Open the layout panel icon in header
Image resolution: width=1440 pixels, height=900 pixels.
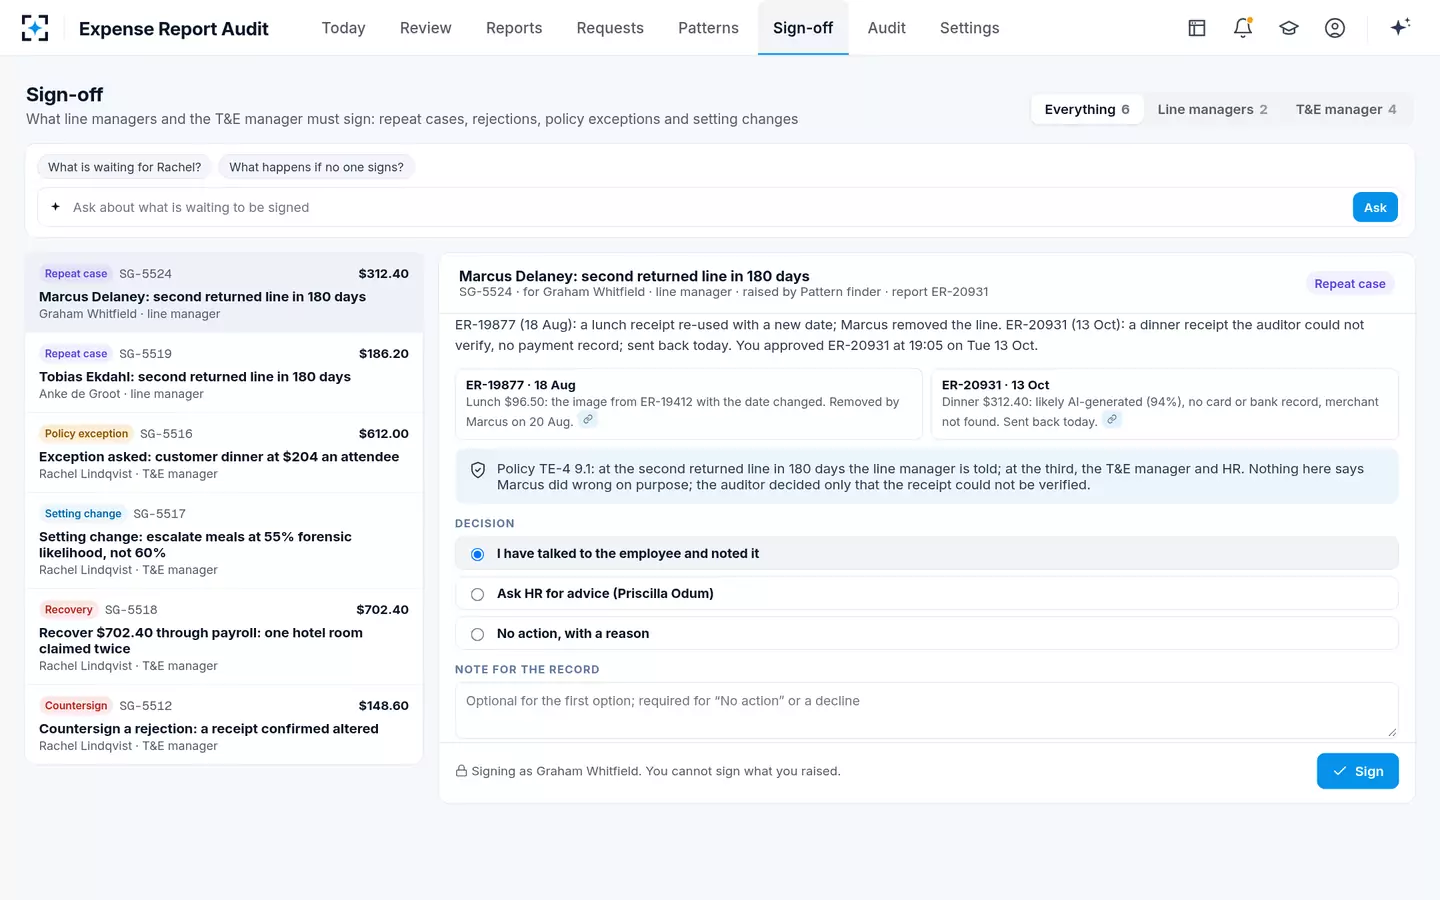(1197, 28)
